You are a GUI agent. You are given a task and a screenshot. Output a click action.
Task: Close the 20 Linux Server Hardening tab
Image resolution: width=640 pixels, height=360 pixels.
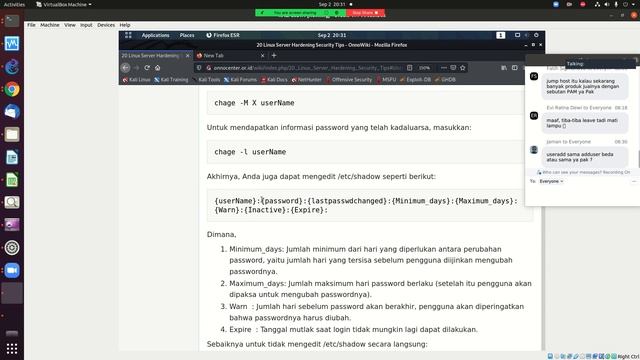coord(187,56)
